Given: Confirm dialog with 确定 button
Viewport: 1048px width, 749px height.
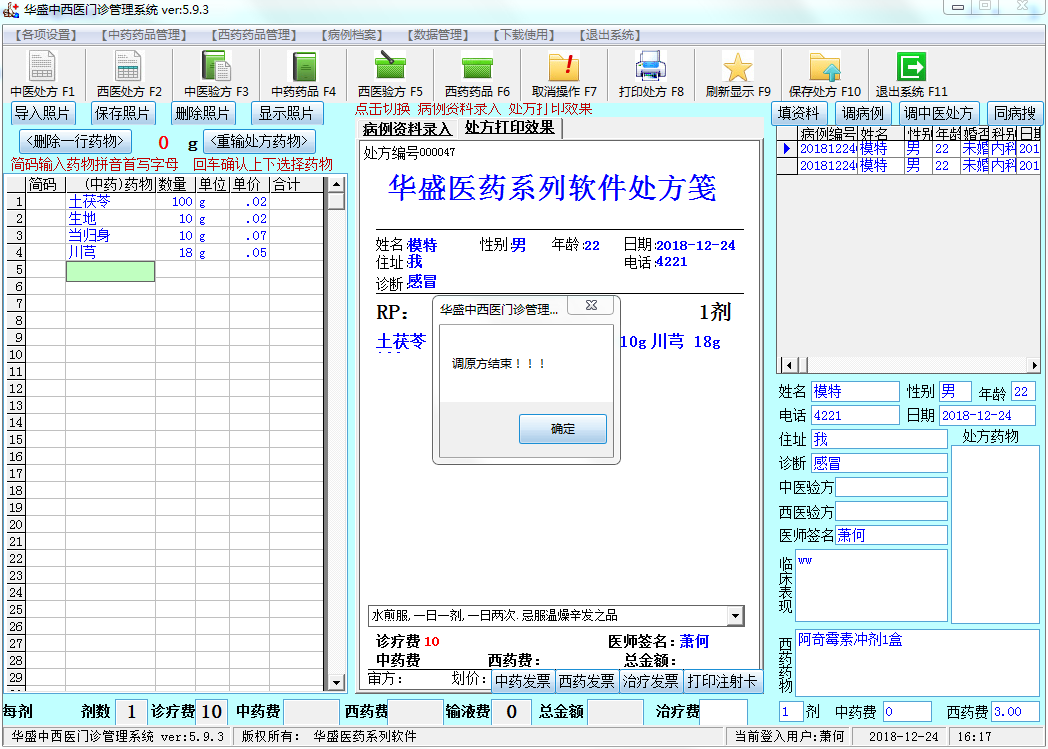Looking at the screenshot, I should point(563,429).
